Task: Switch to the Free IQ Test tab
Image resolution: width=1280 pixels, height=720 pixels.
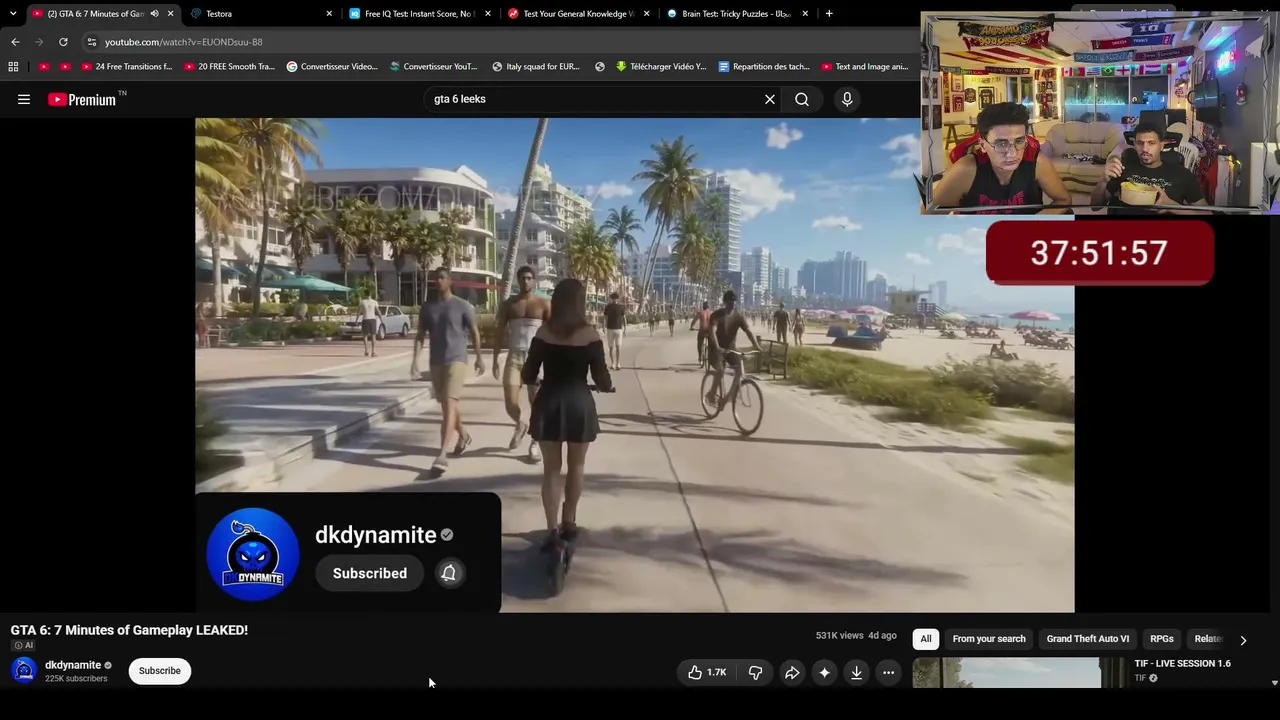Action: (420, 14)
